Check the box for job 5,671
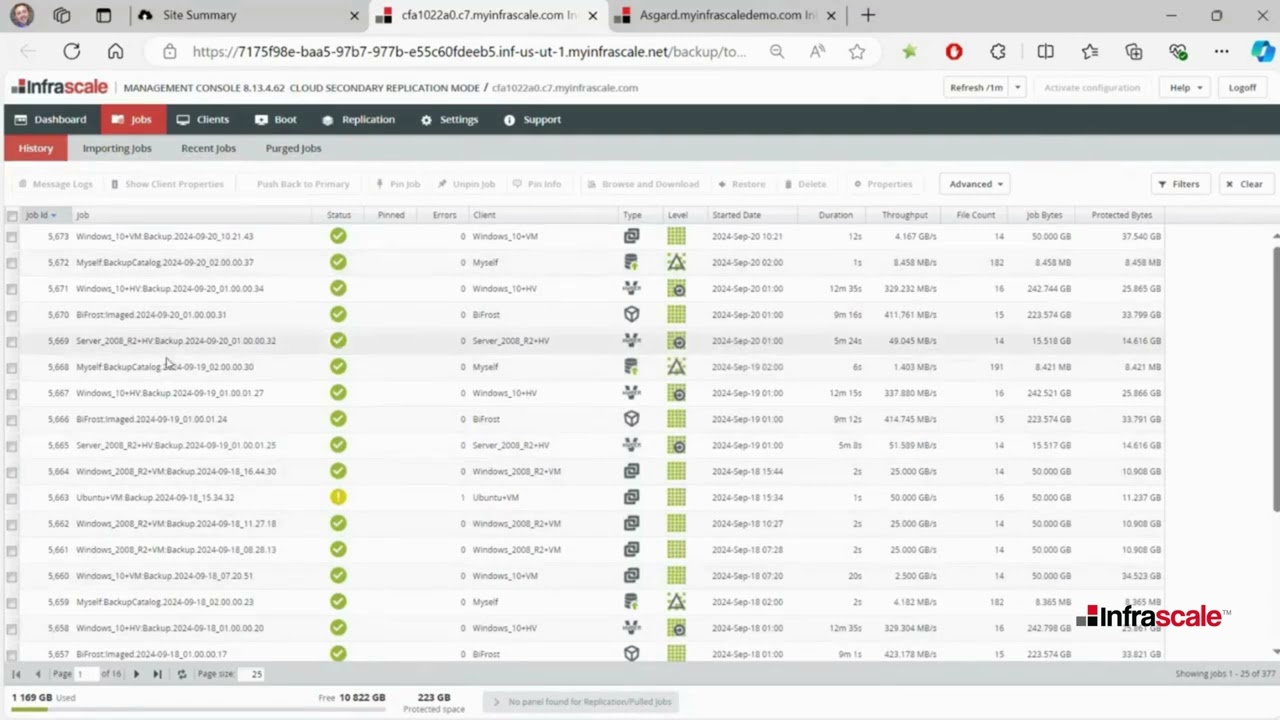The image size is (1280, 720). pyautogui.click(x=12, y=289)
